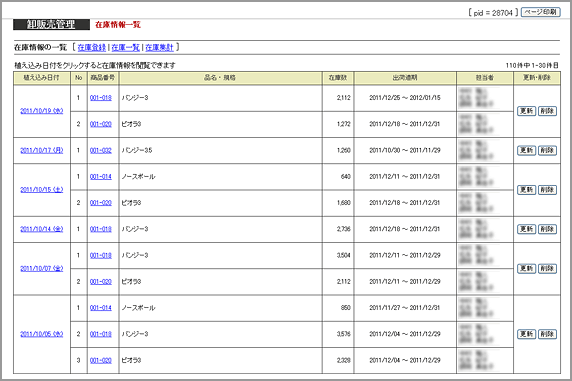
Task: Click the ページ印刷 print button
Action: point(541,12)
